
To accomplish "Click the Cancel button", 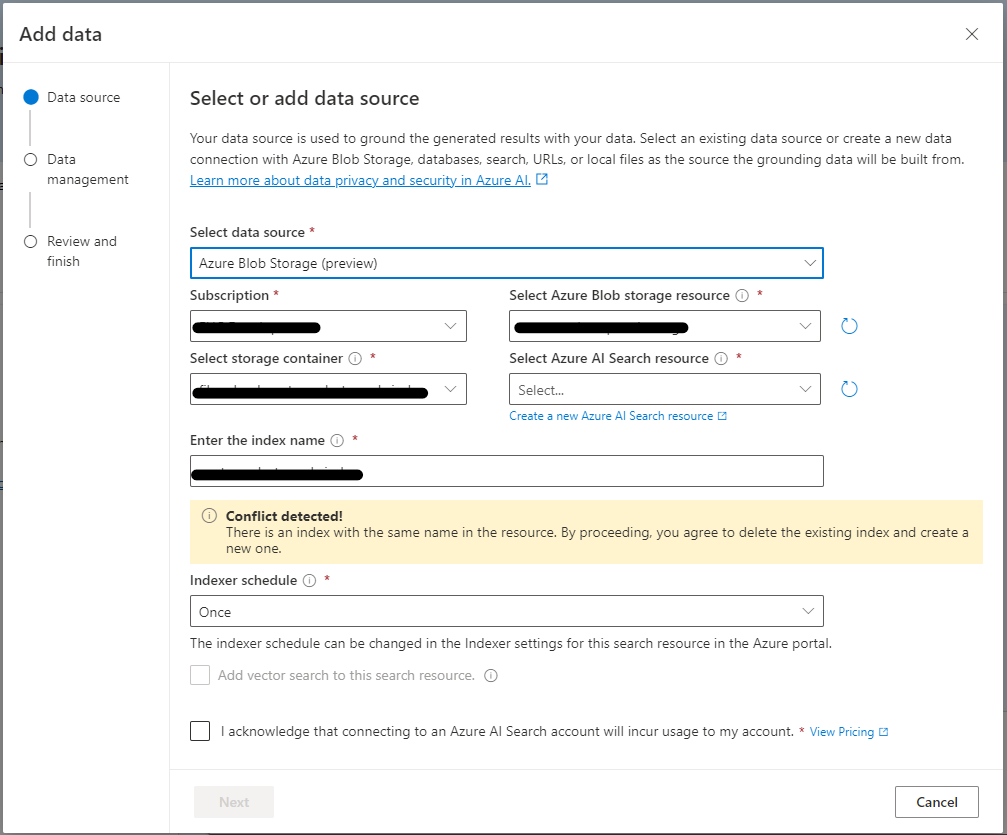I will click(x=936, y=802).
